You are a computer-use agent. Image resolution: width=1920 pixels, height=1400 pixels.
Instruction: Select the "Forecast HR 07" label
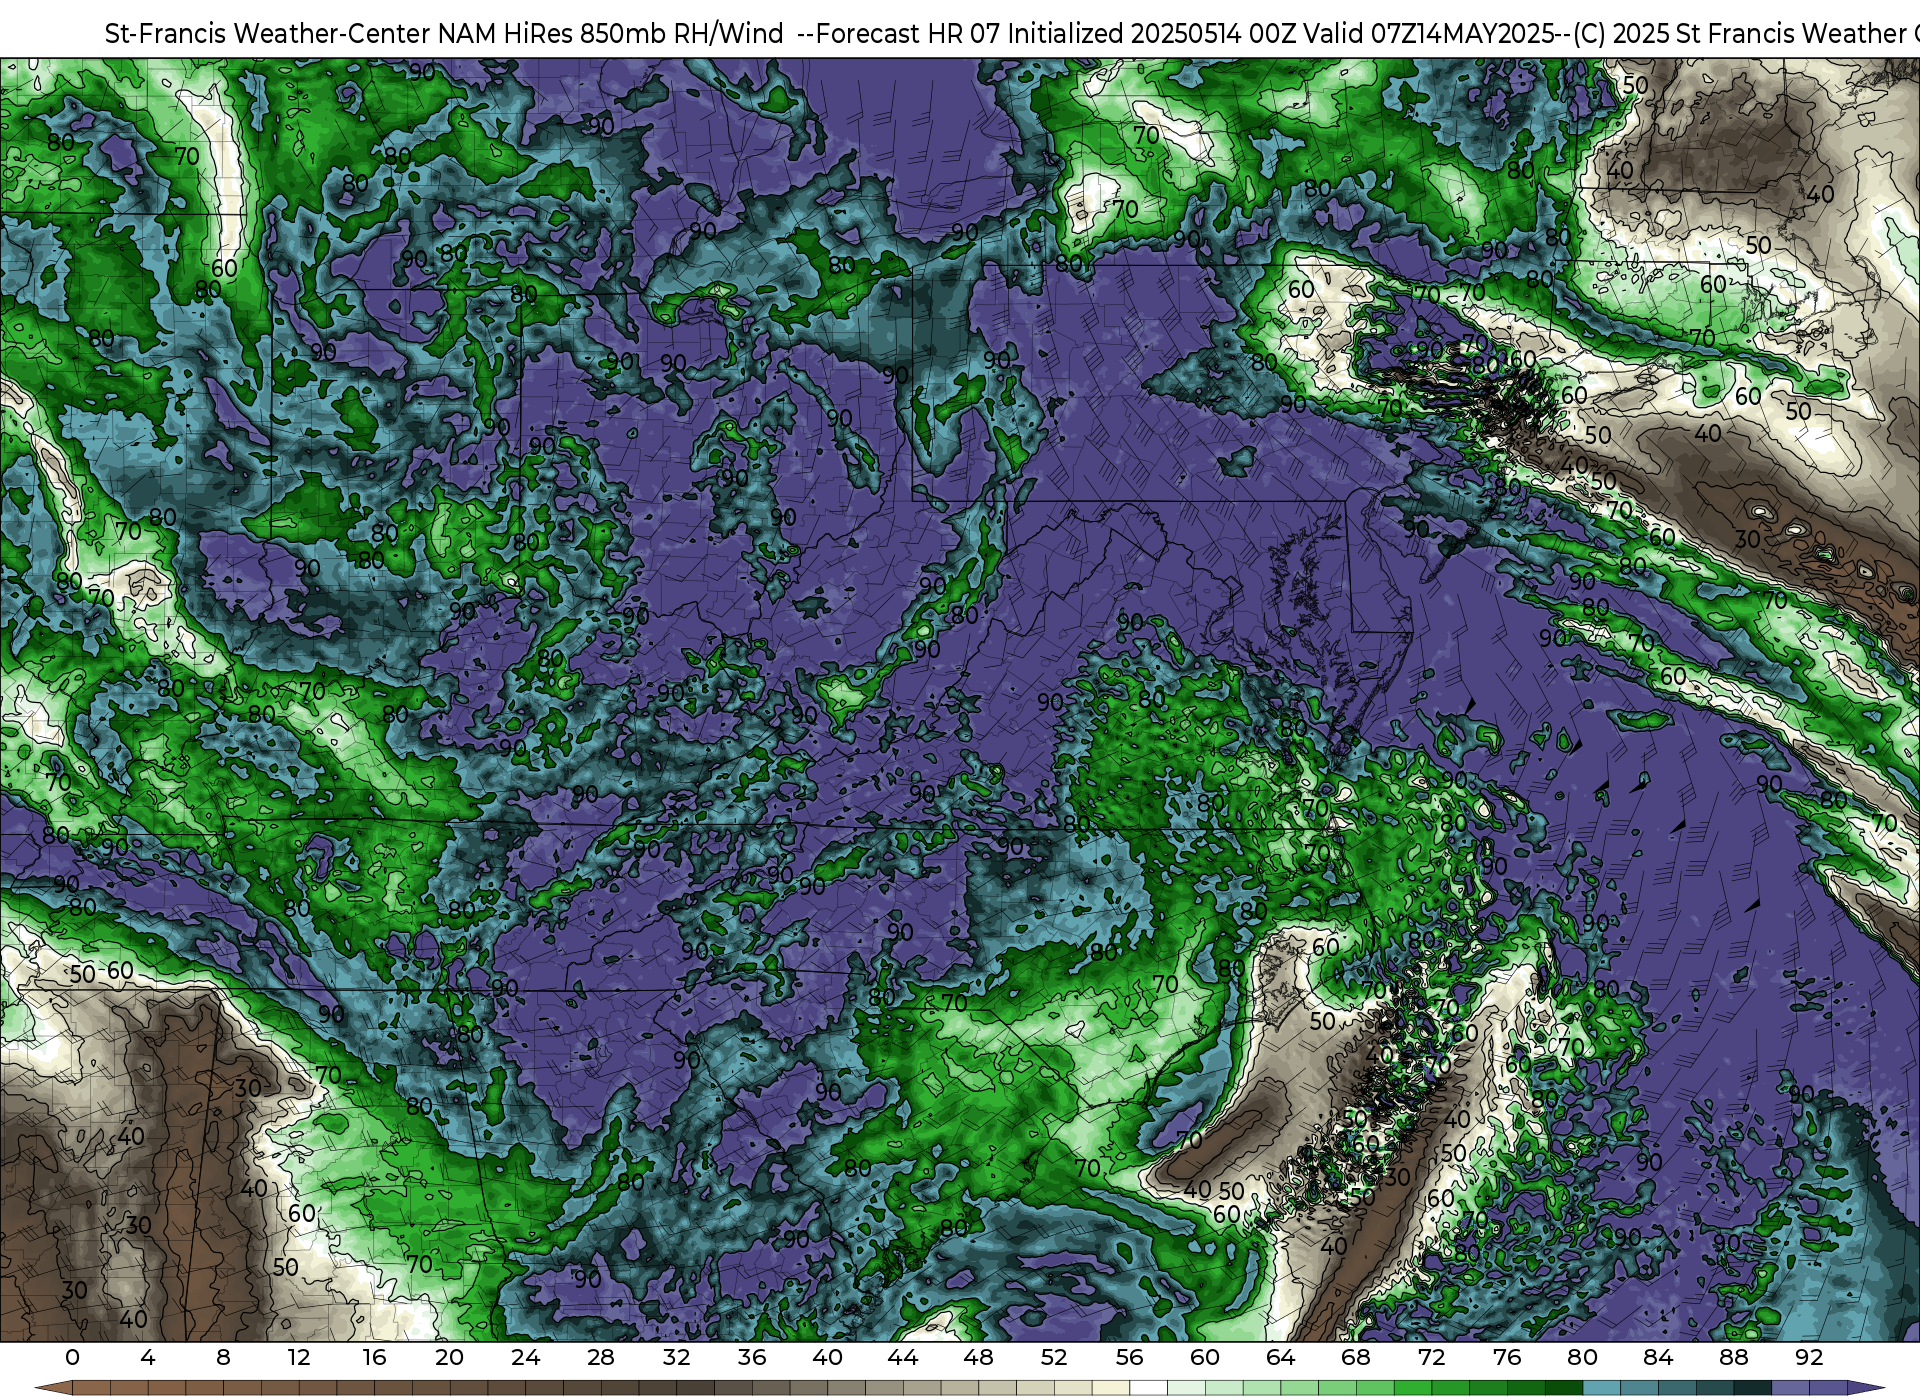coord(908,34)
